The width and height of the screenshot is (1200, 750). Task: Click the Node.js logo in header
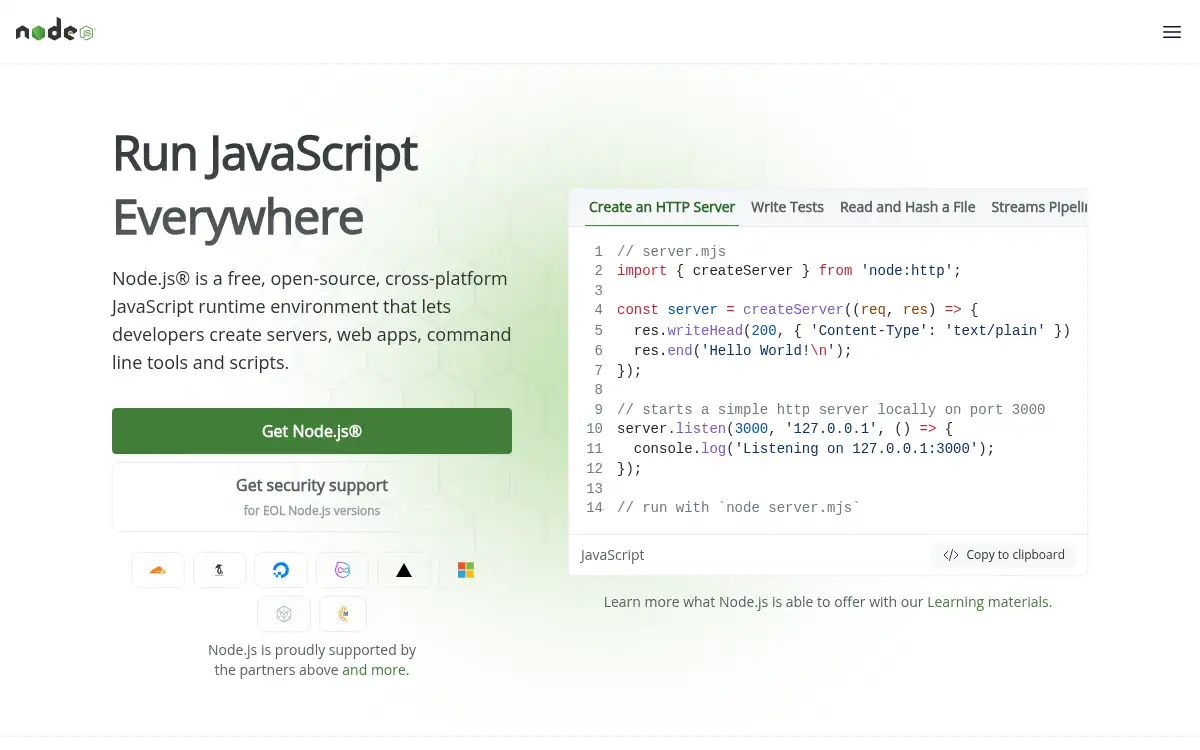[55, 32]
